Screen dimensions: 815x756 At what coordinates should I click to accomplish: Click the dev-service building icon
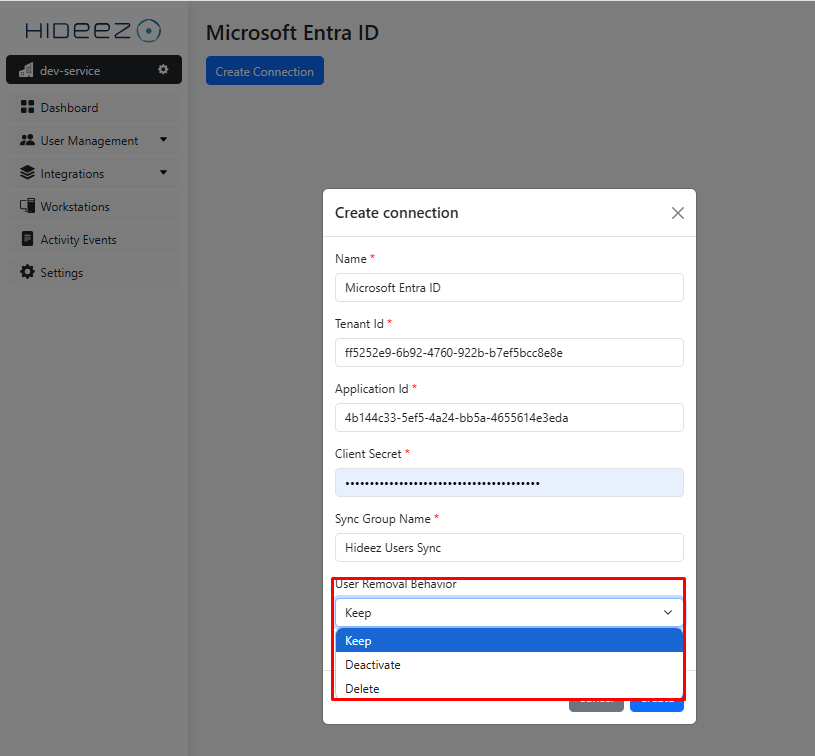[26, 70]
